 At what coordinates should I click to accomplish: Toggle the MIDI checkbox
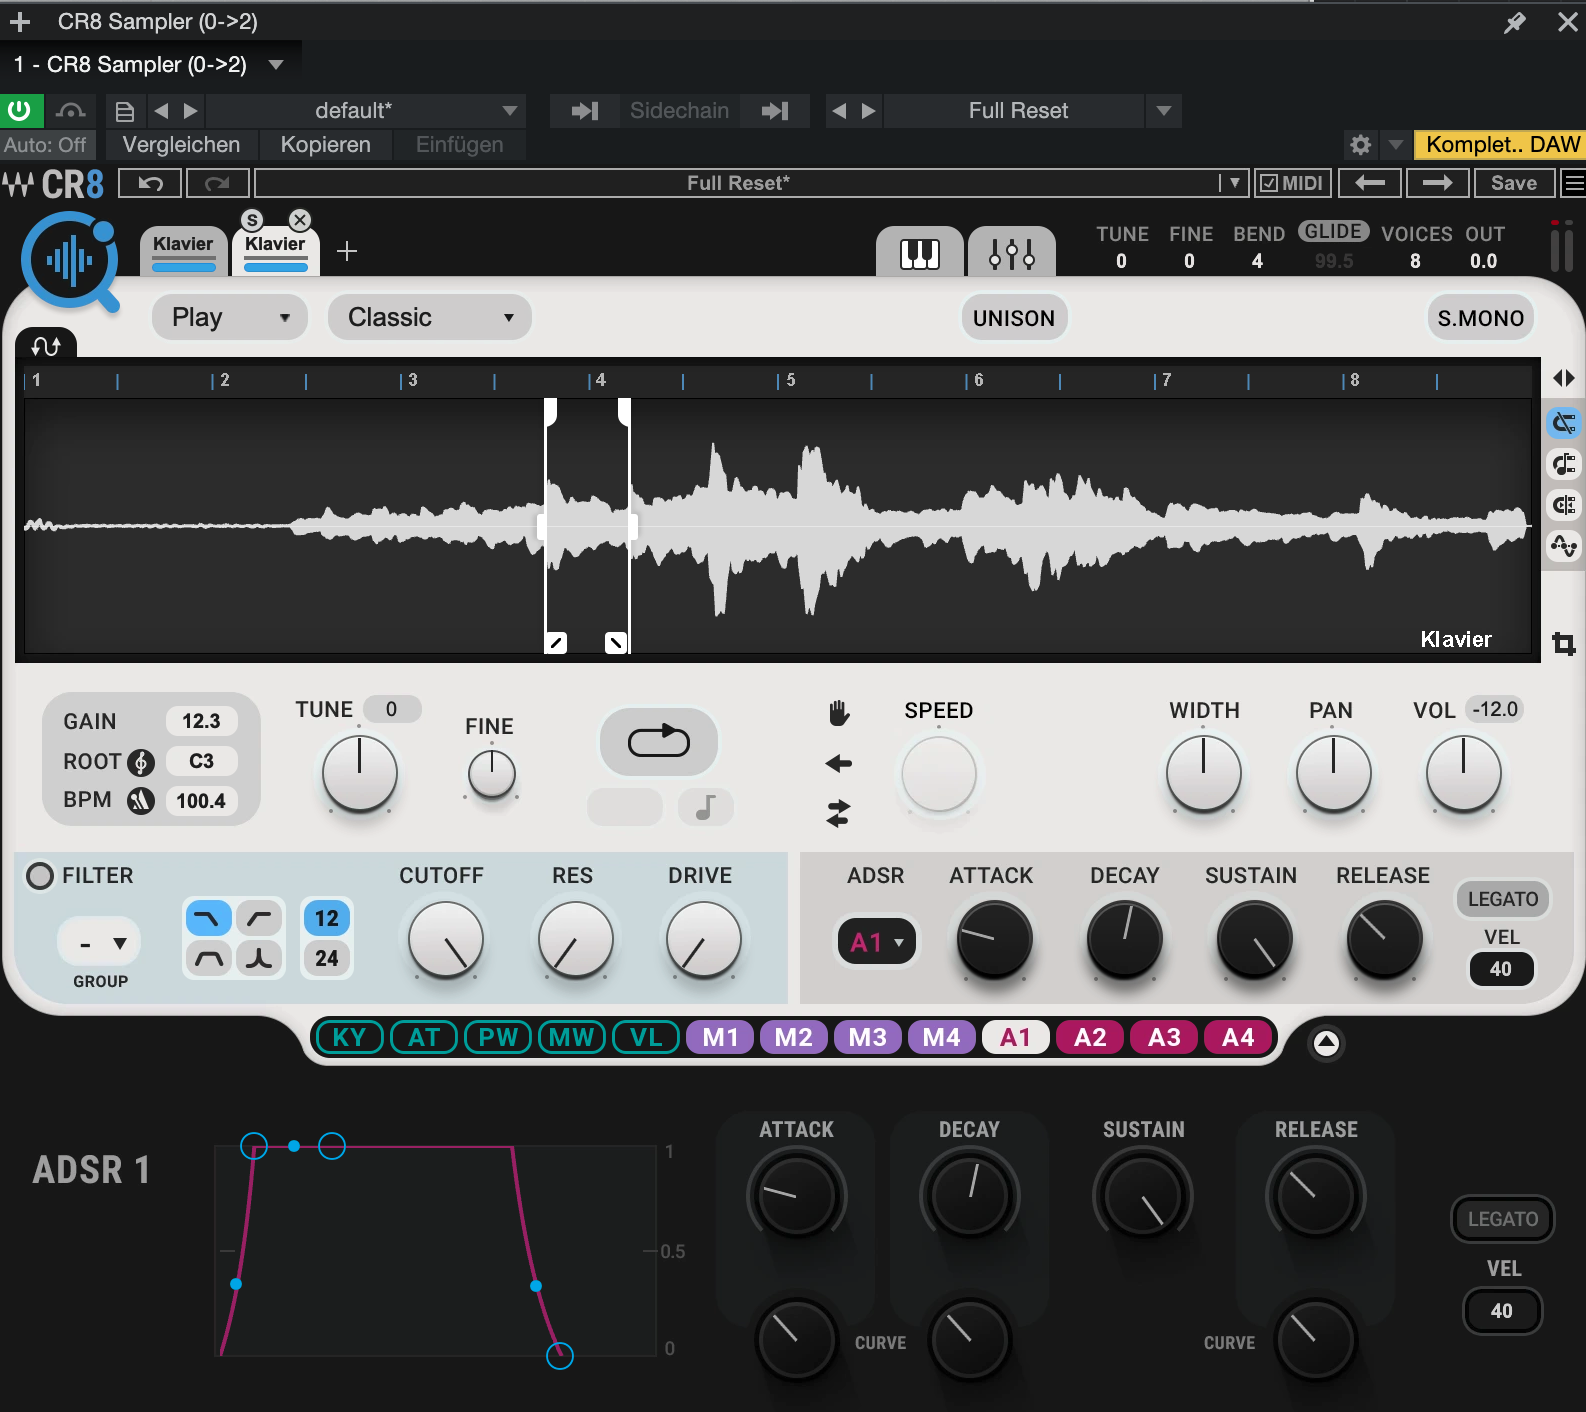[1292, 183]
